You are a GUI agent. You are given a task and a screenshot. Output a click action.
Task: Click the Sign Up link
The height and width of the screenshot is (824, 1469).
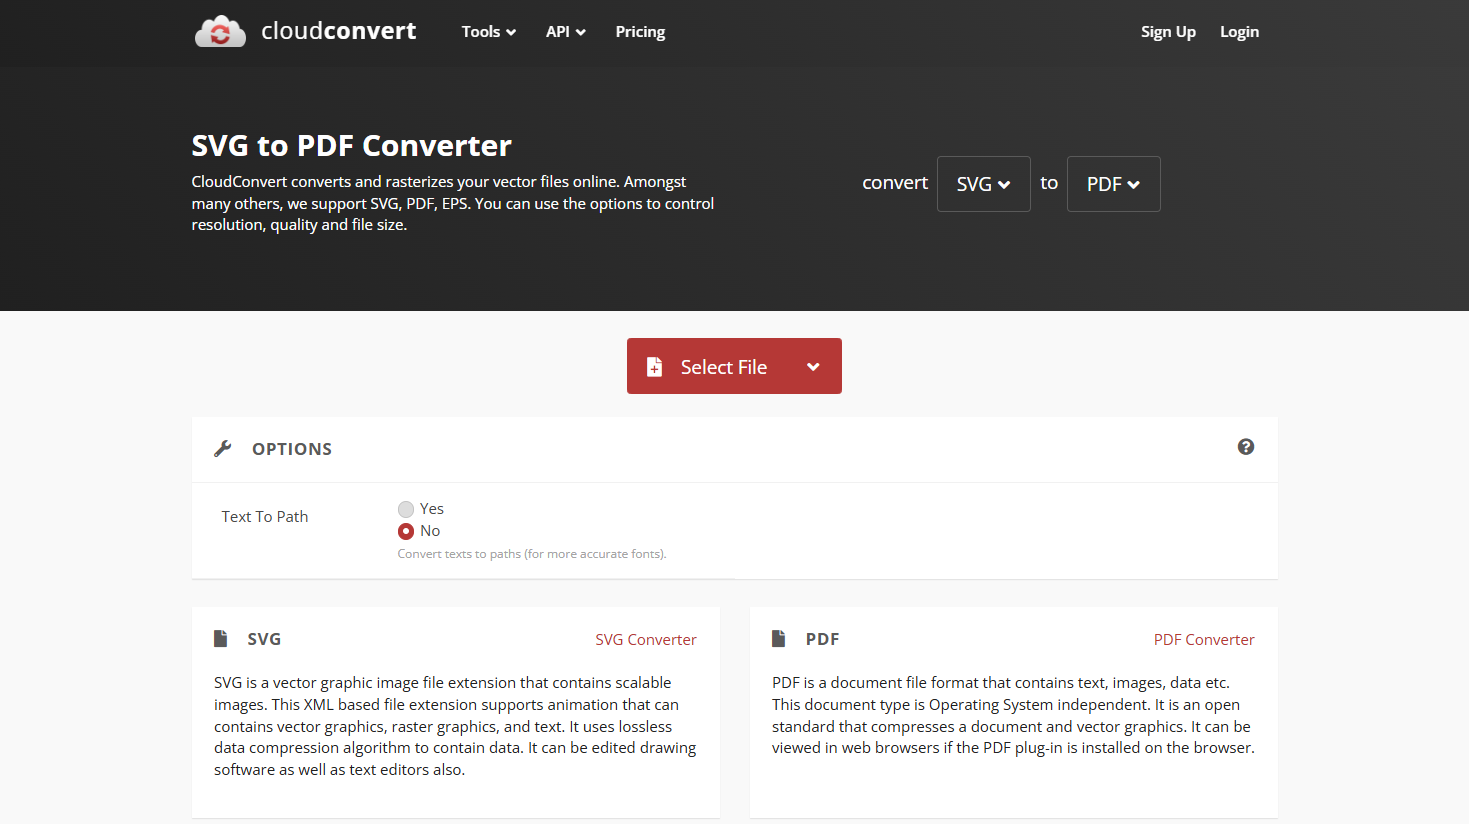(1168, 31)
